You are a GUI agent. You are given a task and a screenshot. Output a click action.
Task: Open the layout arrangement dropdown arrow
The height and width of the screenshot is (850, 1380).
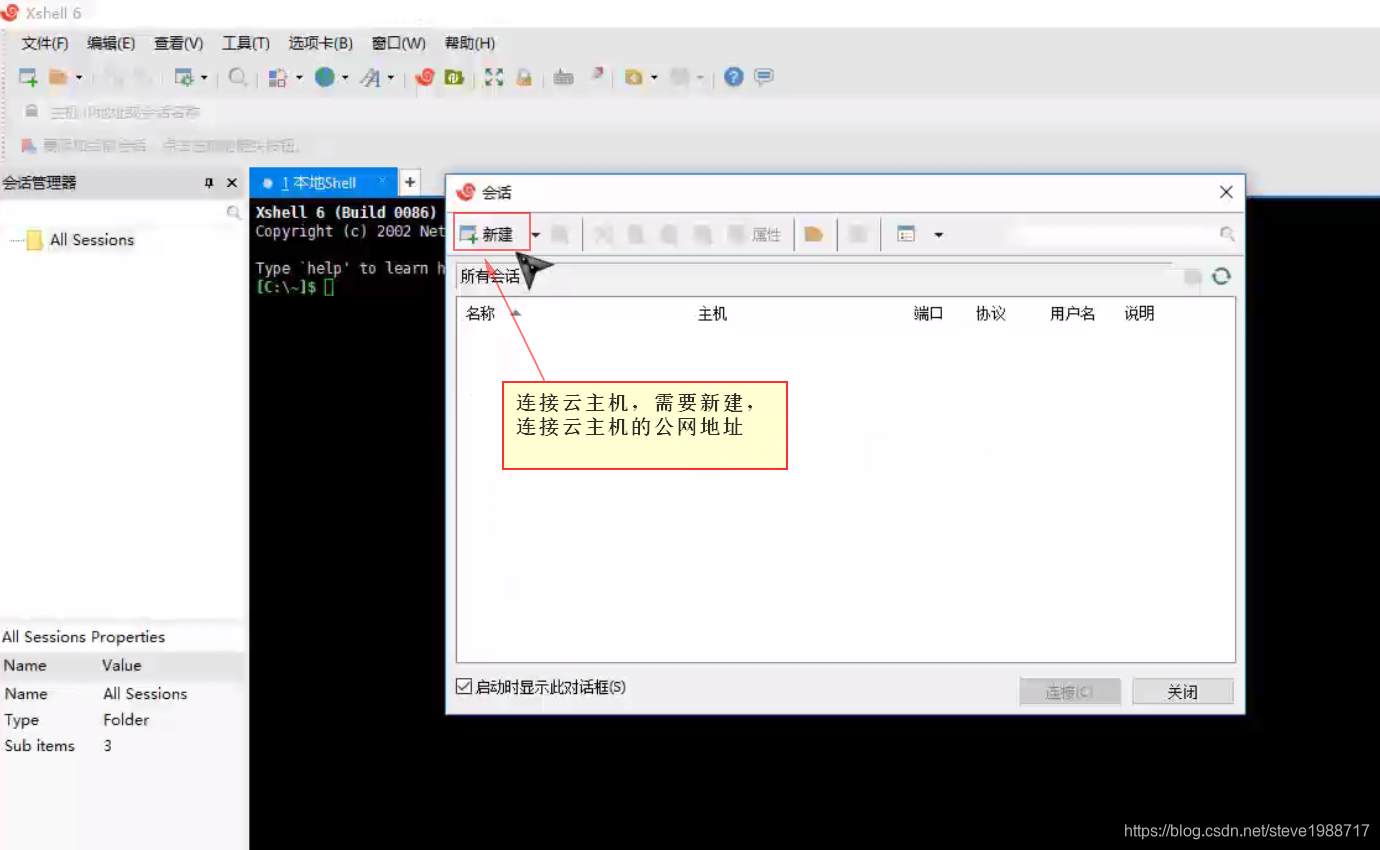(299, 78)
